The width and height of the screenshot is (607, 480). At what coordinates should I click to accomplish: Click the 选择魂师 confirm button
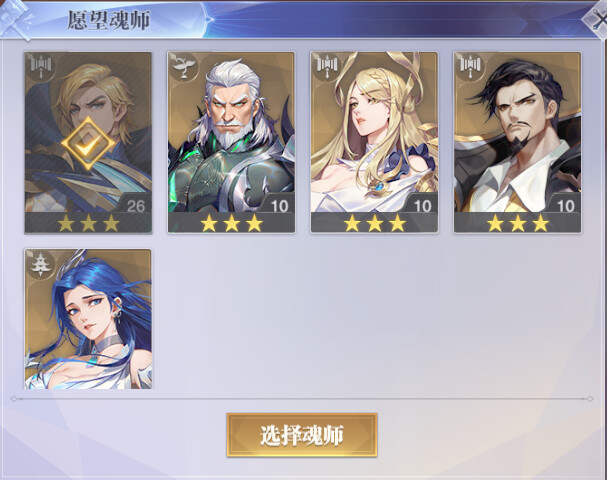[302, 435]
